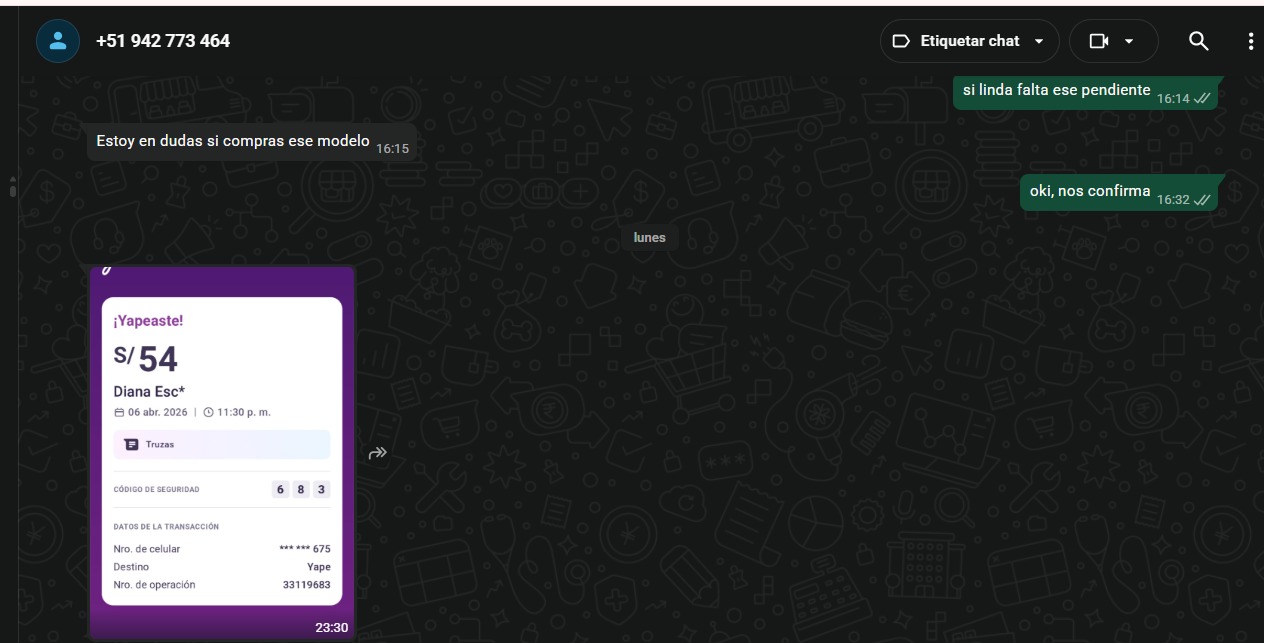Expand the video call options arrow
This screenshot has width=1264, height=643.
[1130, 41]
